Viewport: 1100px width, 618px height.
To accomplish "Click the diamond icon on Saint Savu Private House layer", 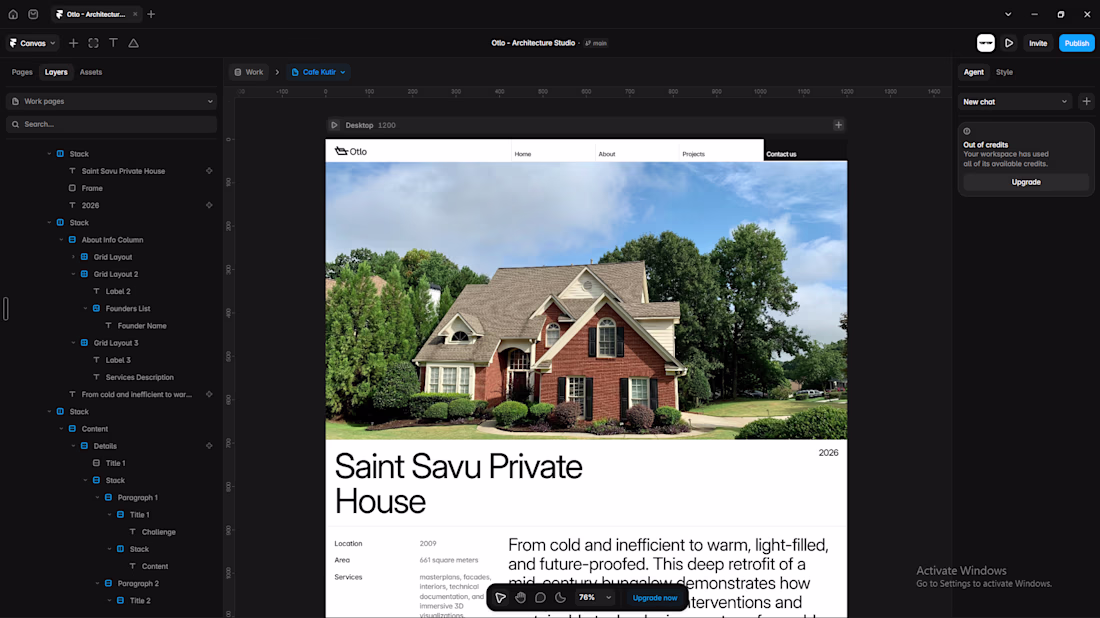I will [209, 170].
